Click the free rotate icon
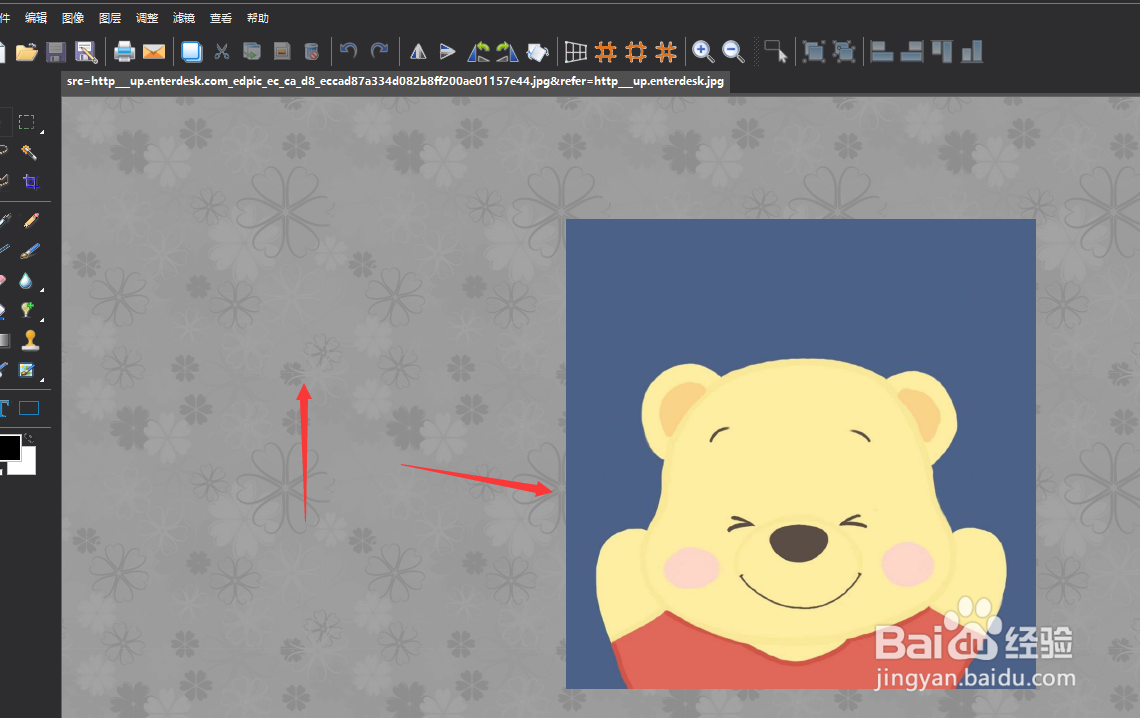This screenshot has width=1140, height=718. coord(537,52)
